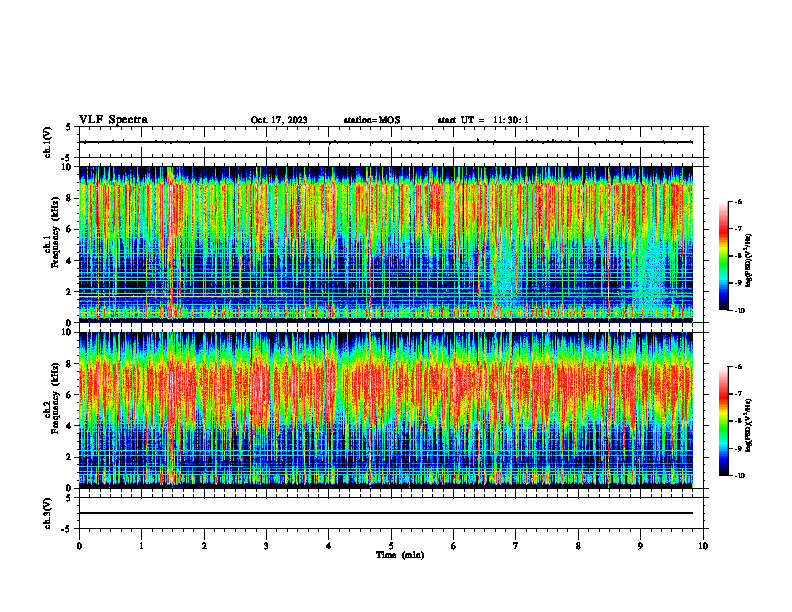The height and width of the screenshot is (612, 792).
Task: Click the "Time (min)" axis label
Action: pyautogui.click(x=400, y=555)
